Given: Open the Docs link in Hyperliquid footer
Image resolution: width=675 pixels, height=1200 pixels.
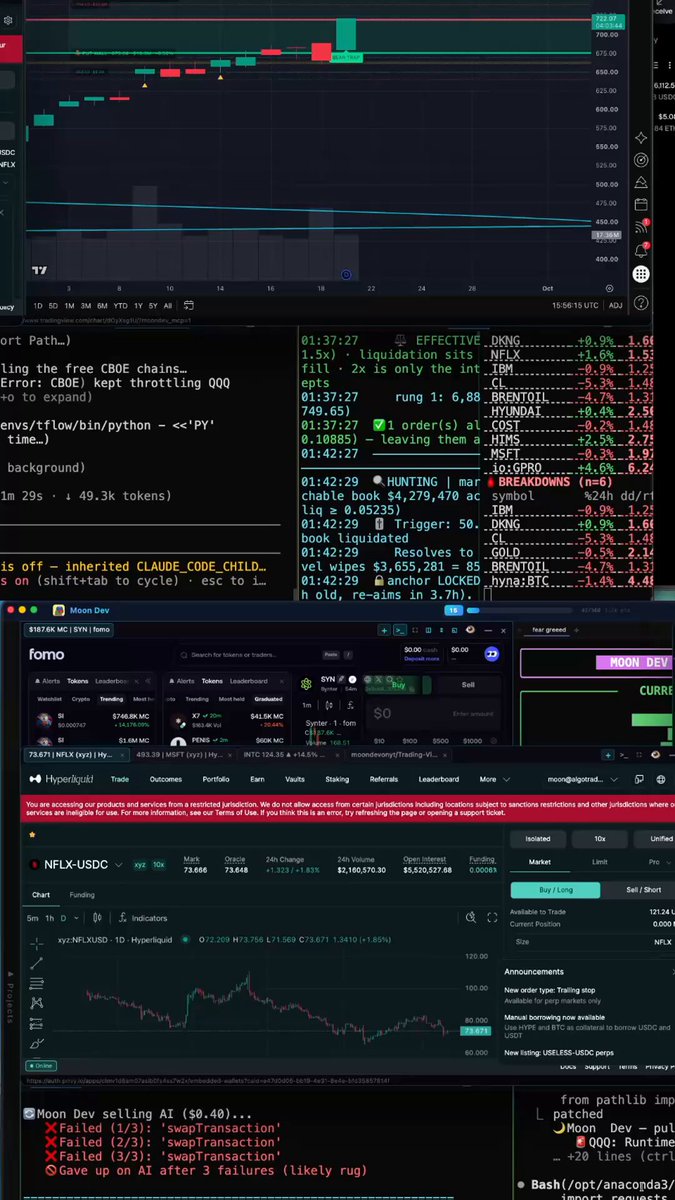Looking at the screenshot, I should coord(568,1067).
